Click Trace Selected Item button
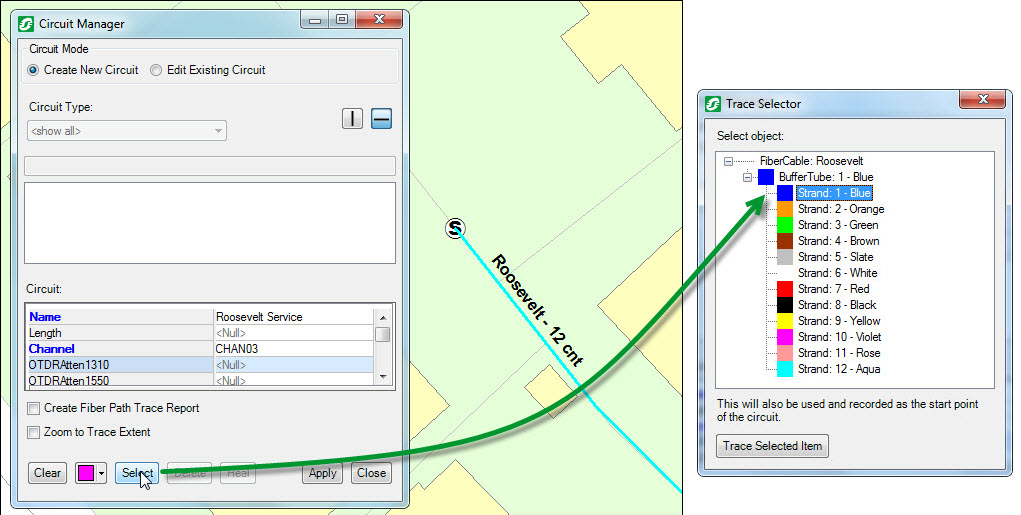The image size is (1021, 515). click(772, 446)
